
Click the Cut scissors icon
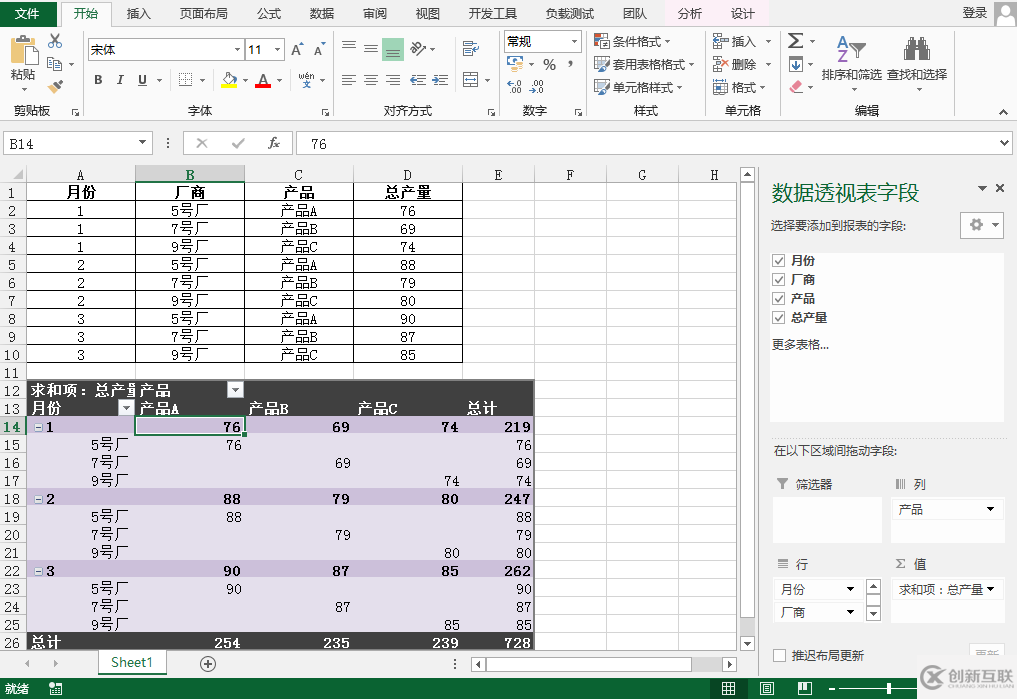pos(55,41)
